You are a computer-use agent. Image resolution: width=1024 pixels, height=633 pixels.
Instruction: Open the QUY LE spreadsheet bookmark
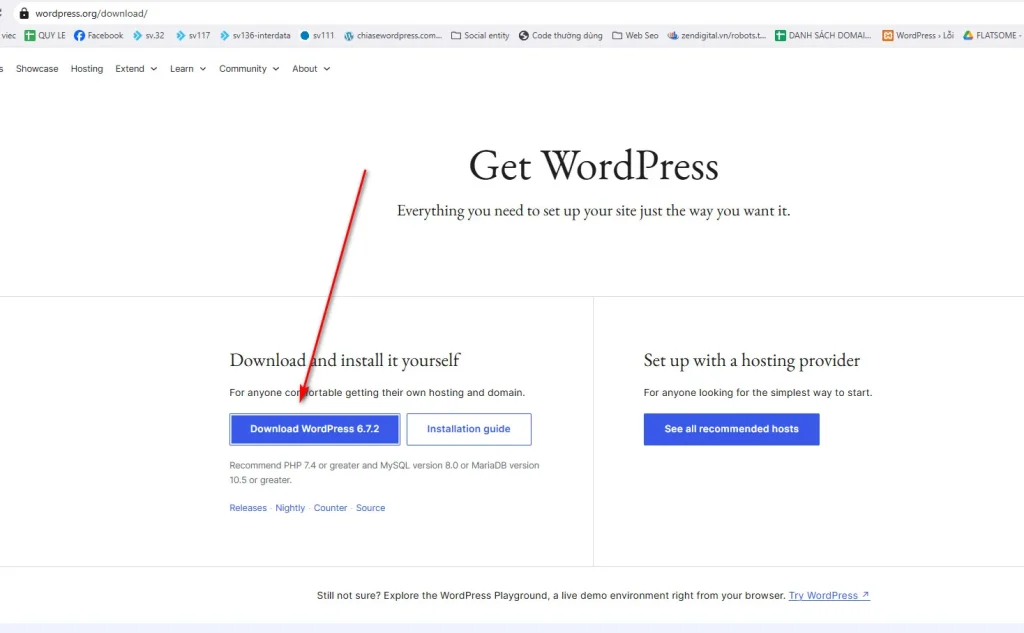tap(45, 35)
